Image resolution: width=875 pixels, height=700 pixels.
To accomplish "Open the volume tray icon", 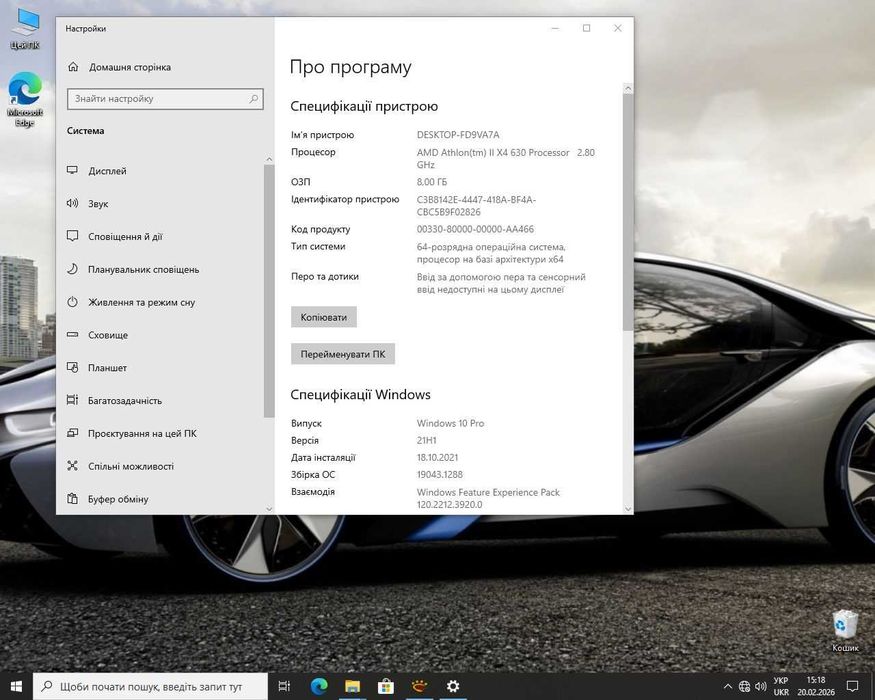I will click(760, 686).
